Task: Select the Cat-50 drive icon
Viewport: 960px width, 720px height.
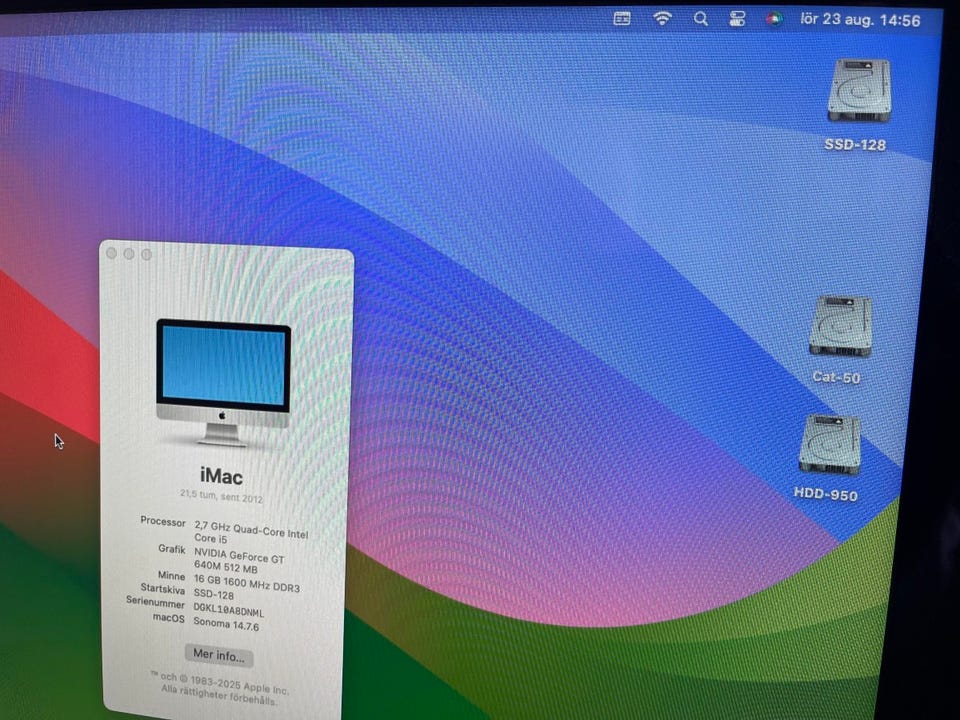Action: pos(841,326)
